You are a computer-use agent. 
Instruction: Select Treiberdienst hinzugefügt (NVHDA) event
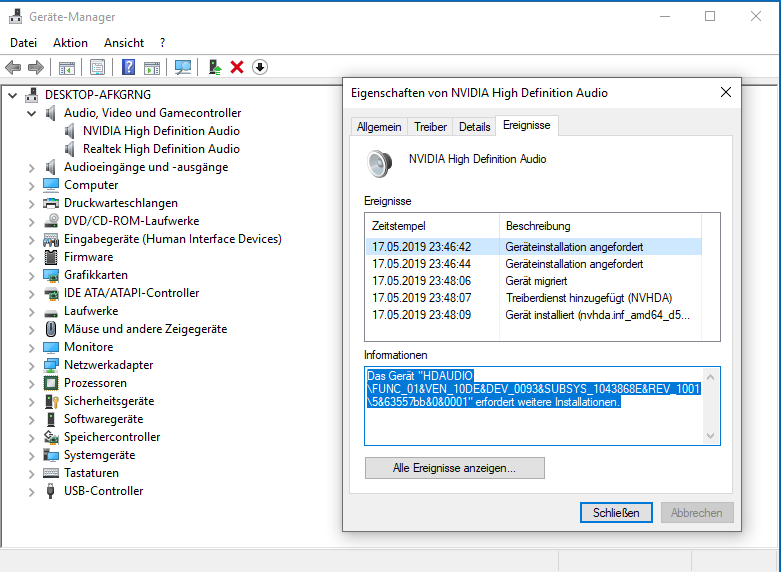click(x=533, y=297)
